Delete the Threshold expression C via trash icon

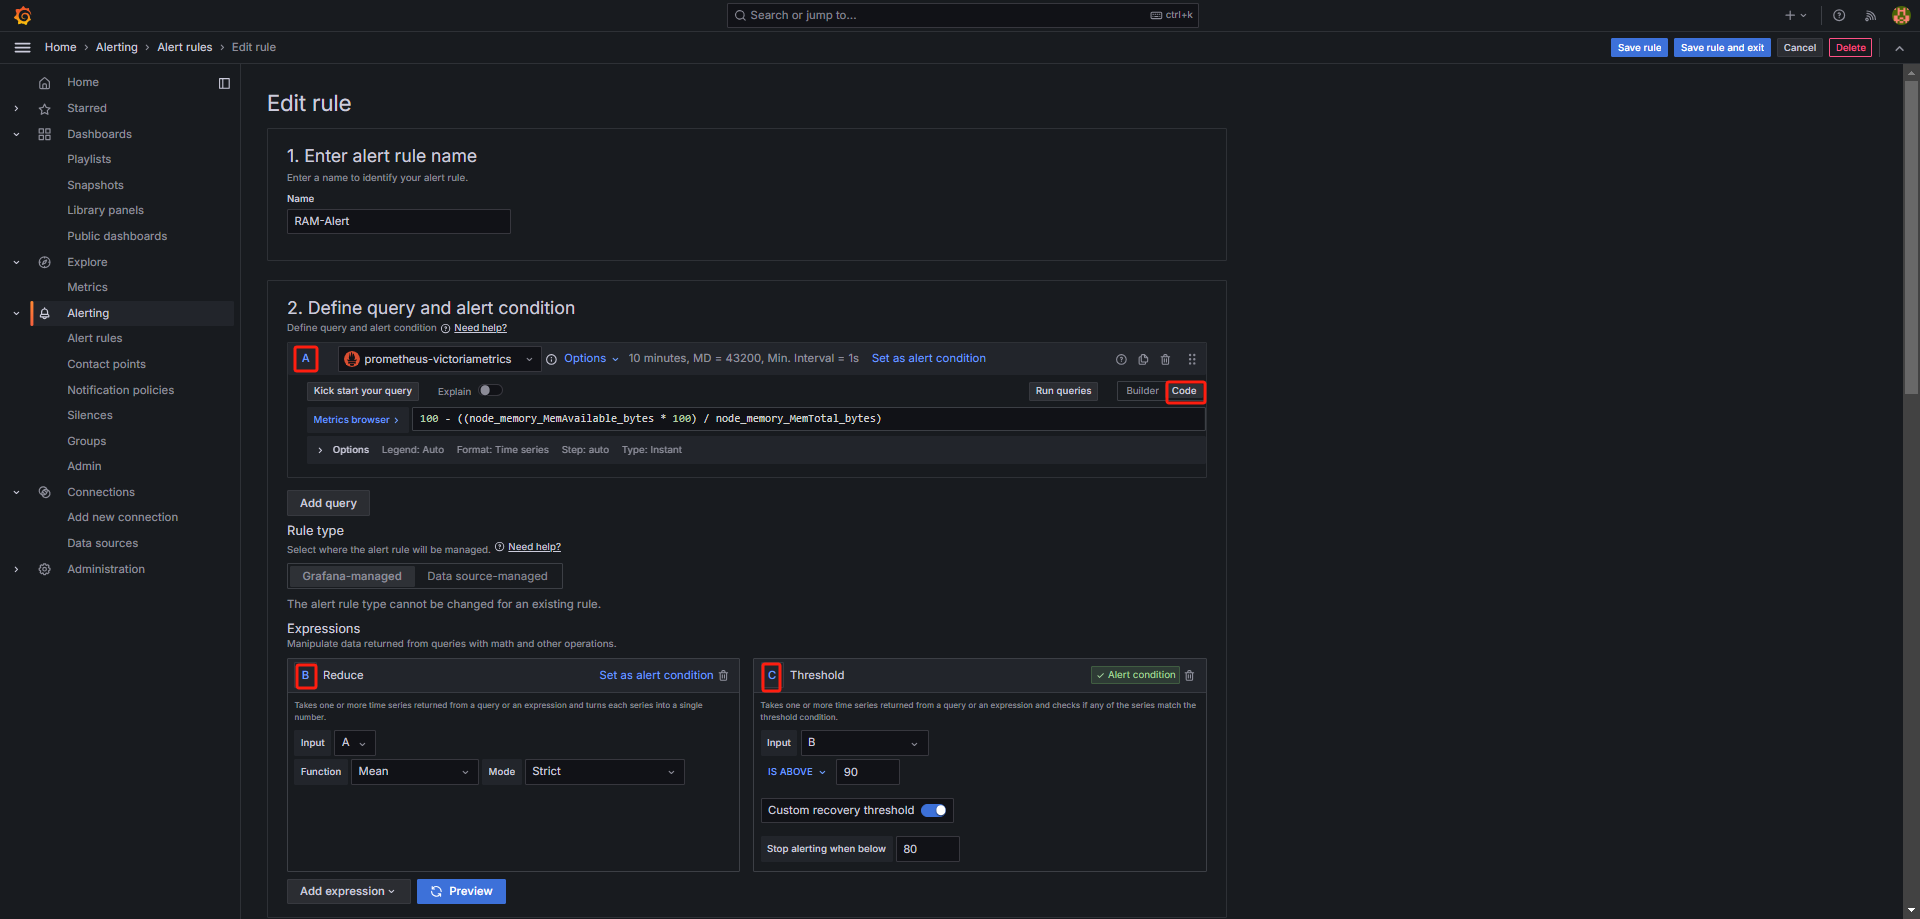click(1190, 676)
